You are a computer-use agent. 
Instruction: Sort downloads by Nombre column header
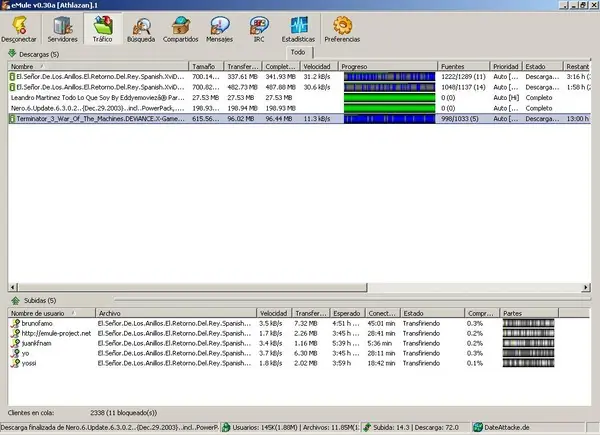pos(98,66)
